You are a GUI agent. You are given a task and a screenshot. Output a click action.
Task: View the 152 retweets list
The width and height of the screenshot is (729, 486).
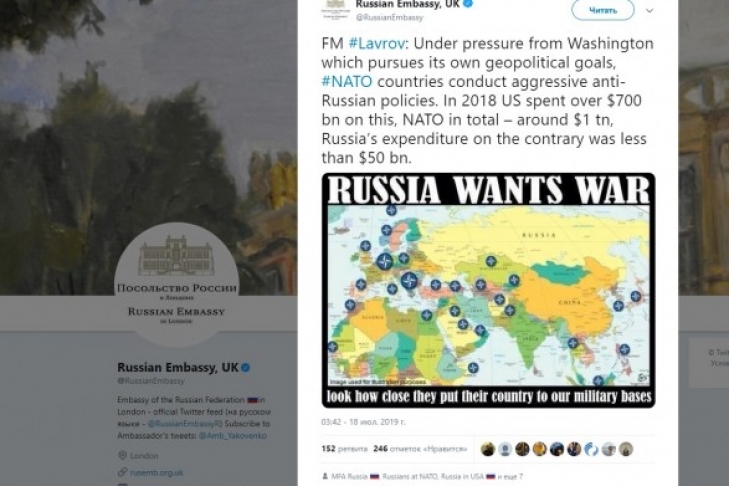344,449
